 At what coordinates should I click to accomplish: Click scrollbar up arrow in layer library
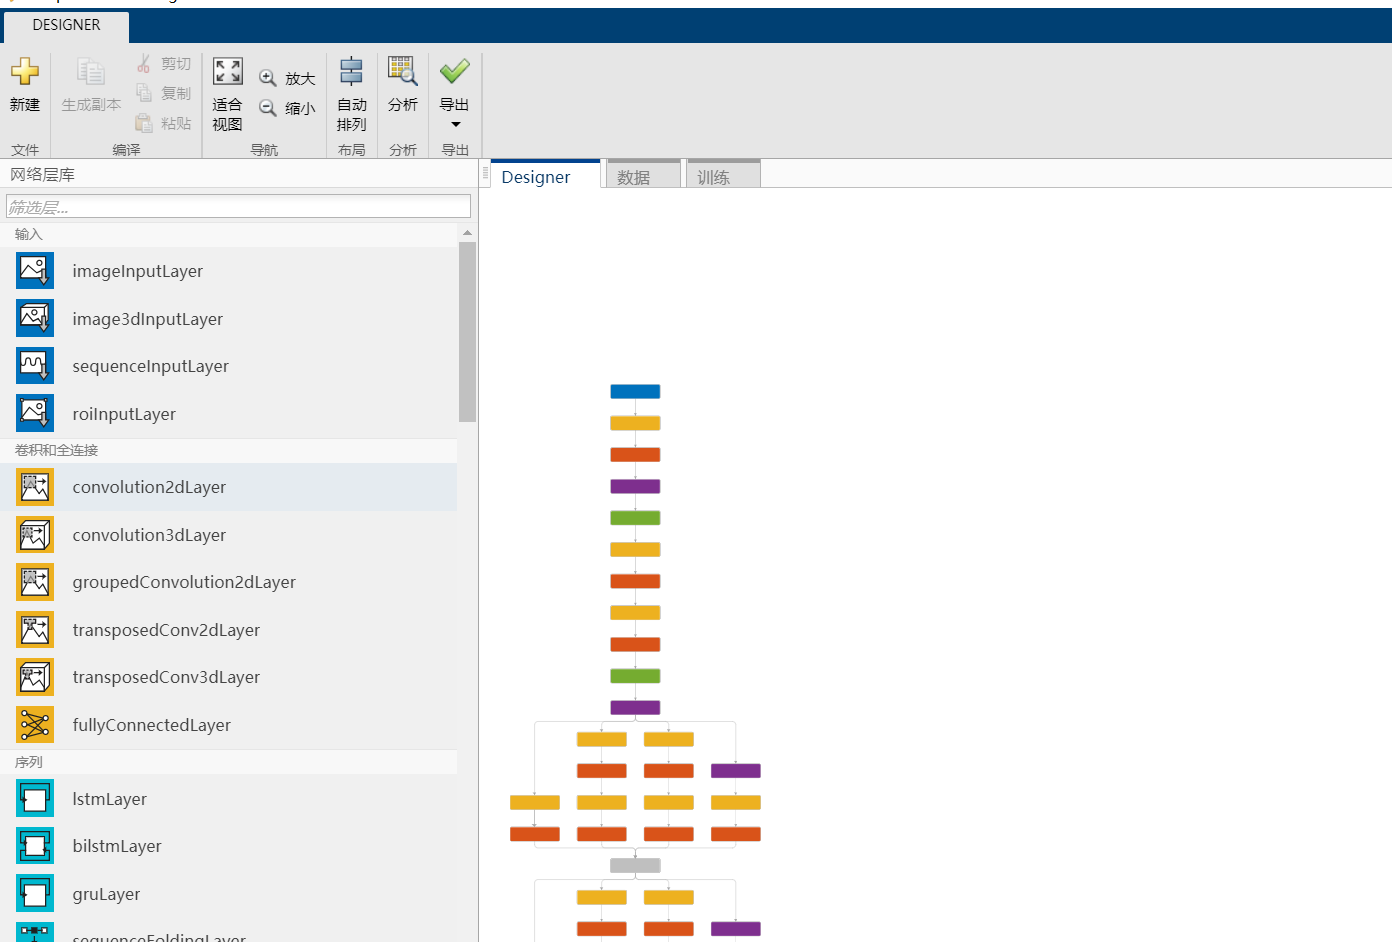click(467, 232)
